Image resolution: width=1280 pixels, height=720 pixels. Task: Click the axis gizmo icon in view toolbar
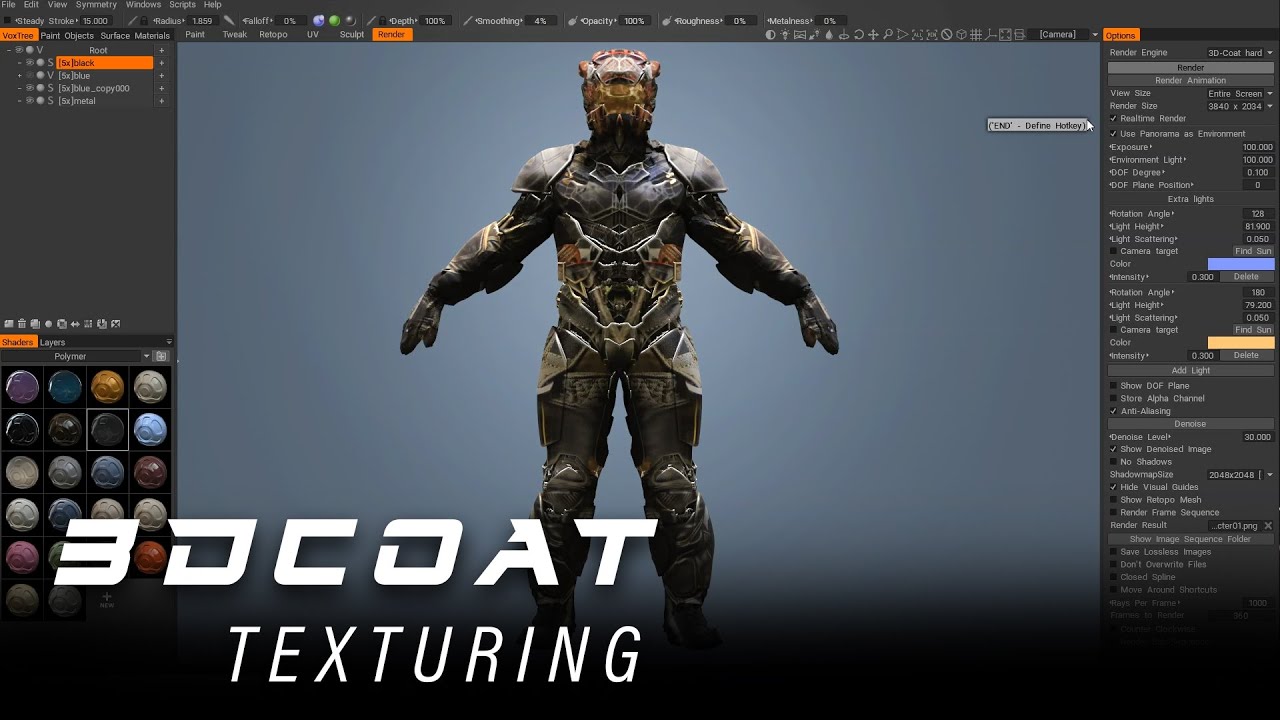990,34
